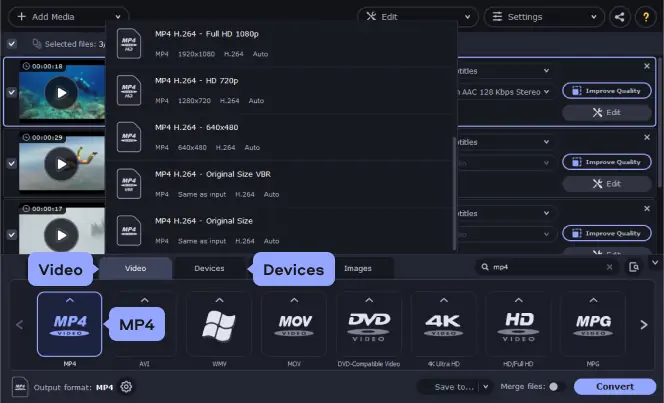The image size is (664, 403).
Task: Pick the MPG video format icon
Action: (593, 324)
